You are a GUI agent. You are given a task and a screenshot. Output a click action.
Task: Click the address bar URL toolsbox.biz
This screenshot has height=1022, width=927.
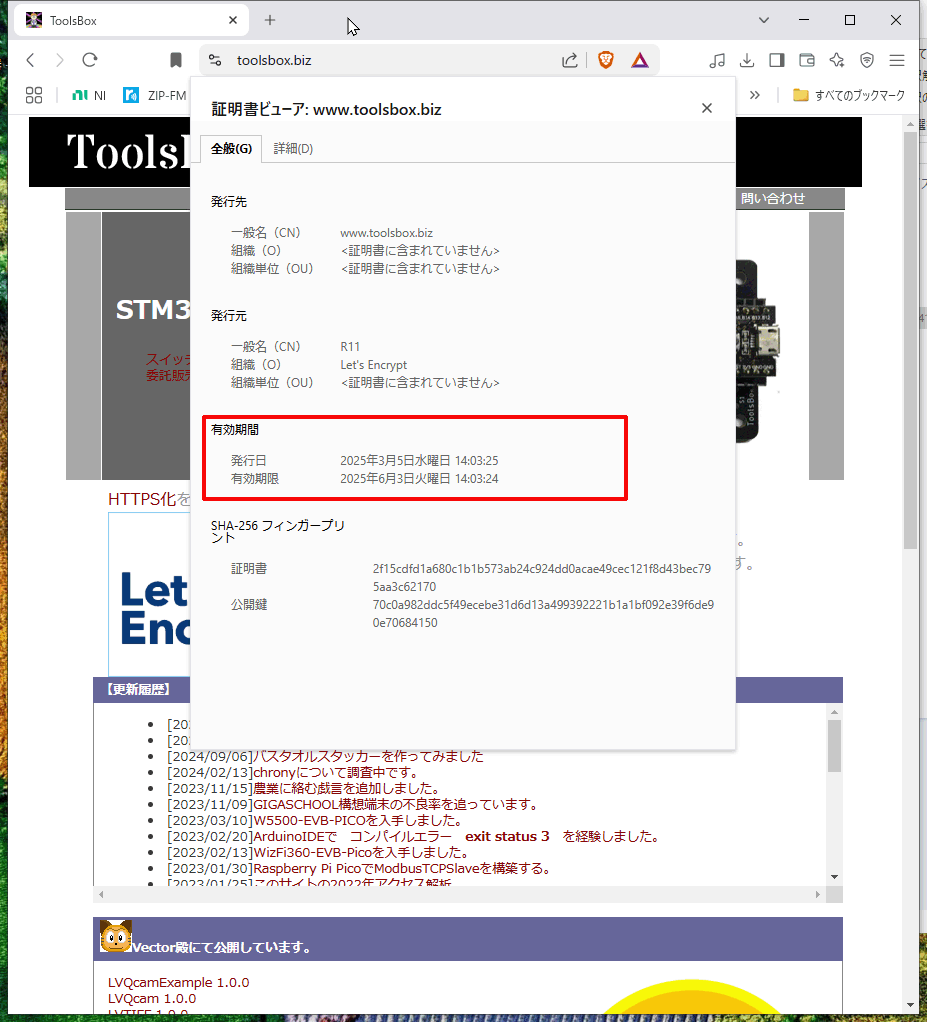click(x=274, y=61)
